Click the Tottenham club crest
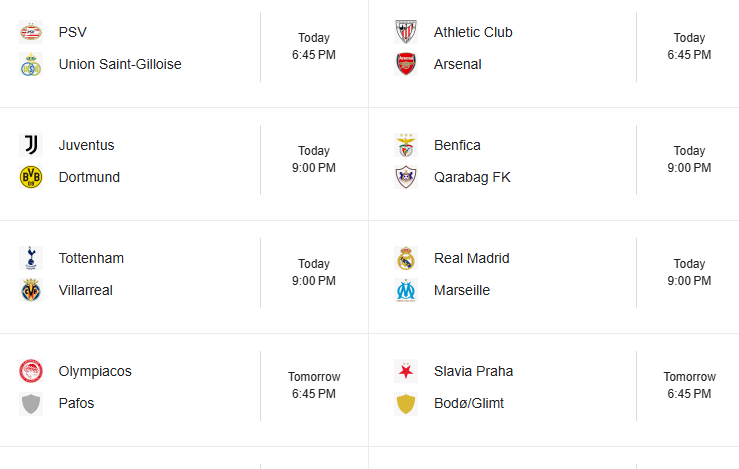 tap(31, 258)
